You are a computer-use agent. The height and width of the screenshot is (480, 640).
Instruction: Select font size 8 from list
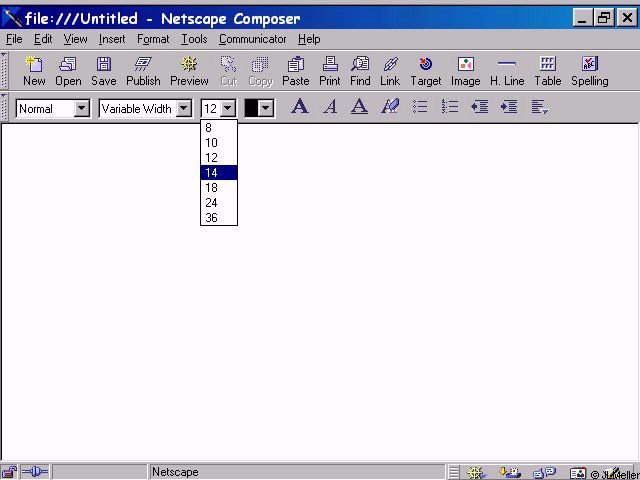click(219, 128)
